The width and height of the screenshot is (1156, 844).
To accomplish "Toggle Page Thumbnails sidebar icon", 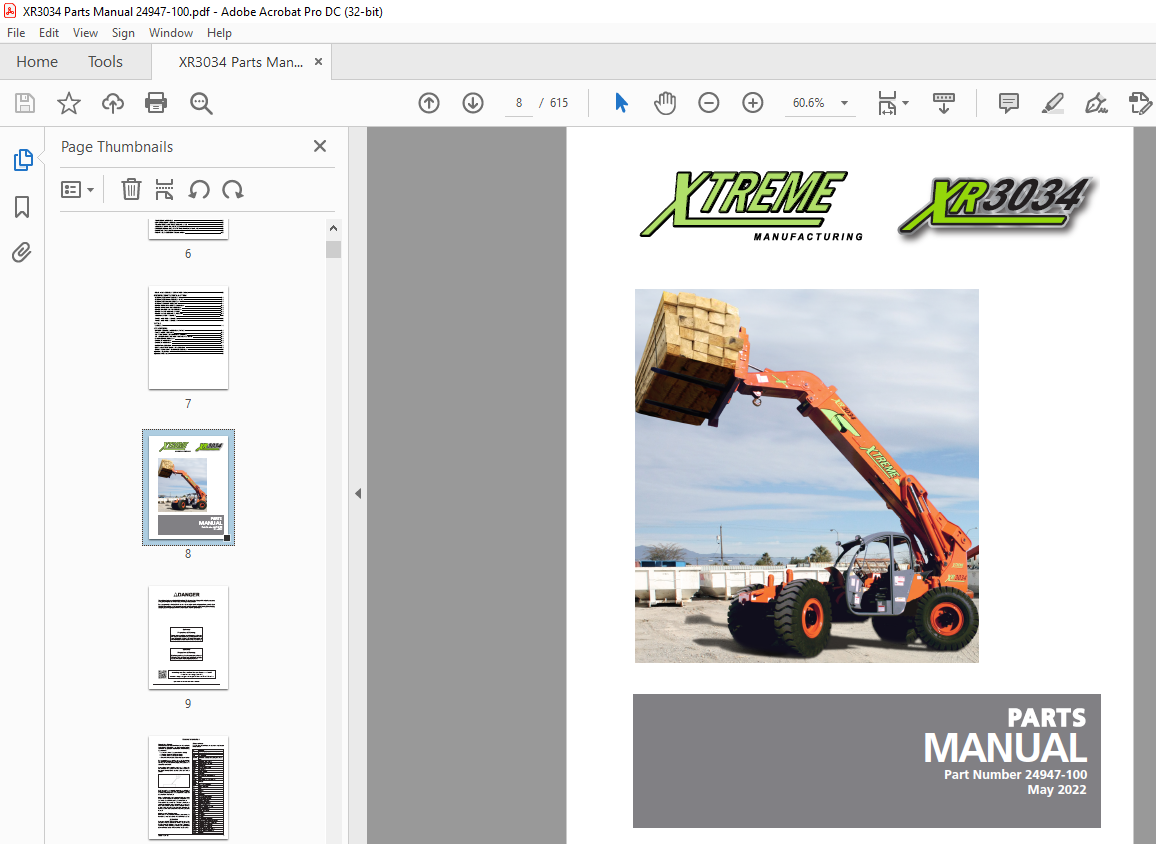I will click(23, 160).
